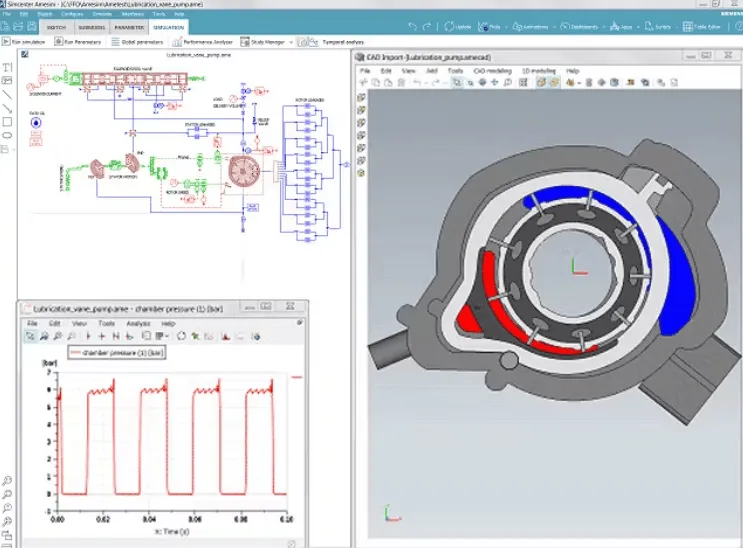Open the CAD modeling menu in CAD Import
This screenshot has height=548, width=743.
pos(493,71)
